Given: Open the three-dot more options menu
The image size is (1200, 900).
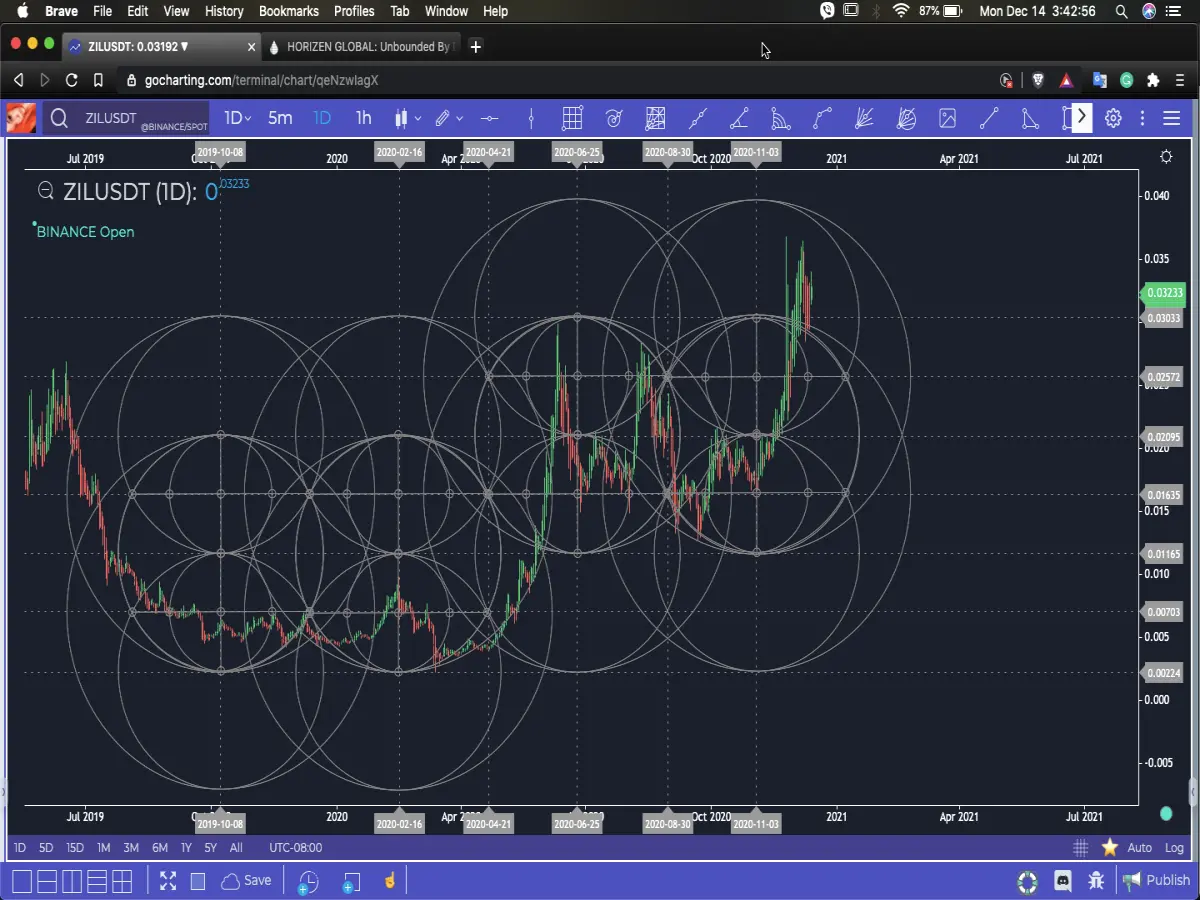Looking at the screenshot, I should click(x=1142, y=118).
